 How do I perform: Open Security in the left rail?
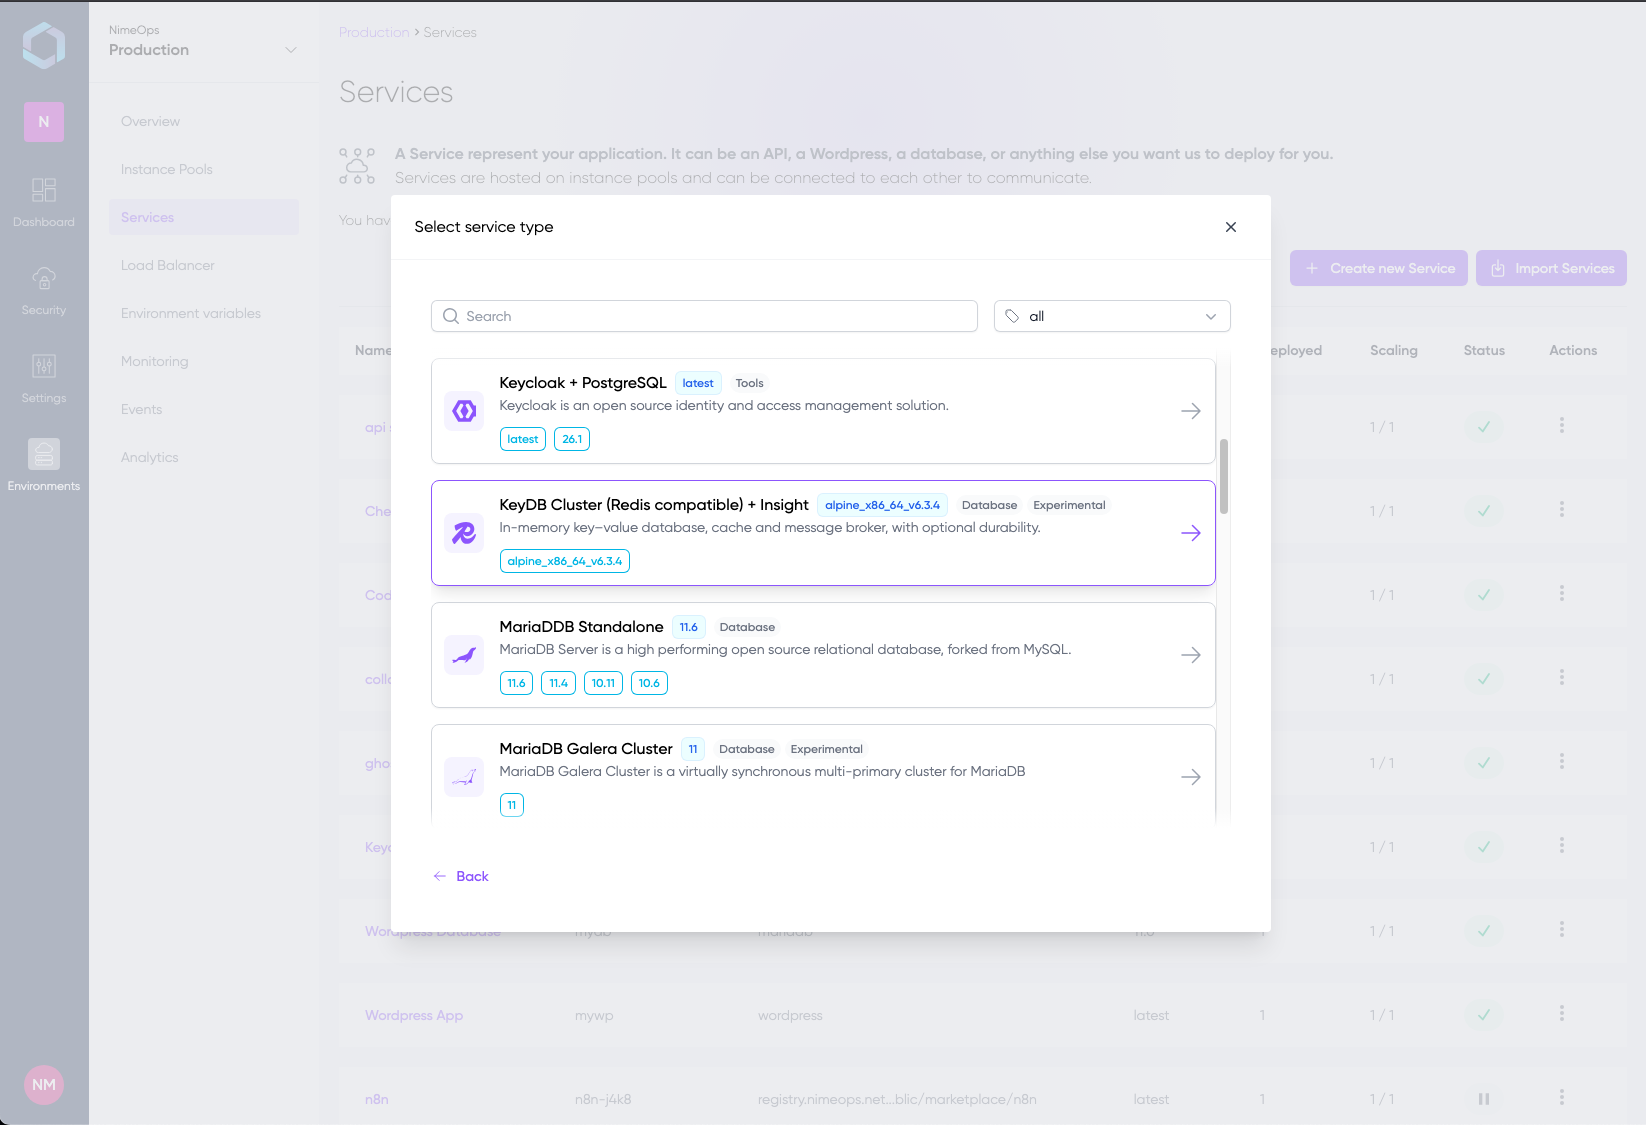point(44,290)
